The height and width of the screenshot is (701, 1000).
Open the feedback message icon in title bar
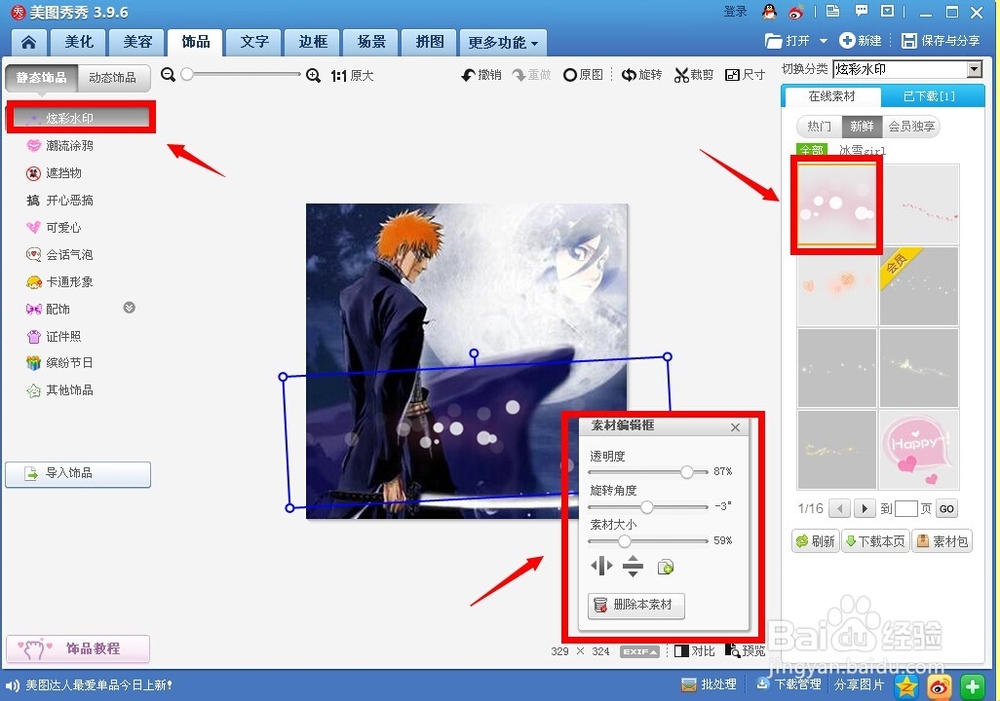(861, 11)
